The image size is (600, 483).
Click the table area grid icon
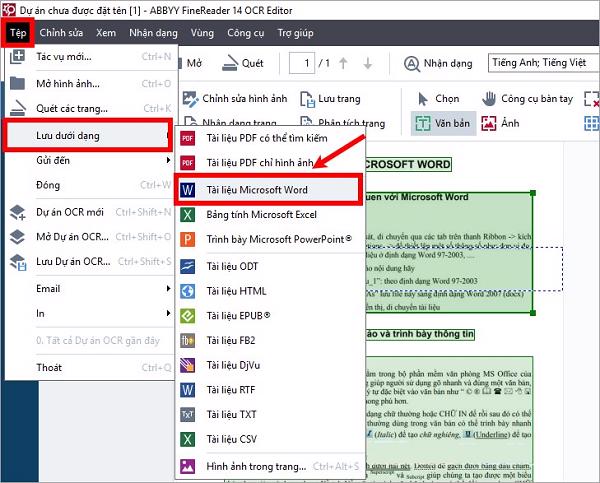point(592,123)
